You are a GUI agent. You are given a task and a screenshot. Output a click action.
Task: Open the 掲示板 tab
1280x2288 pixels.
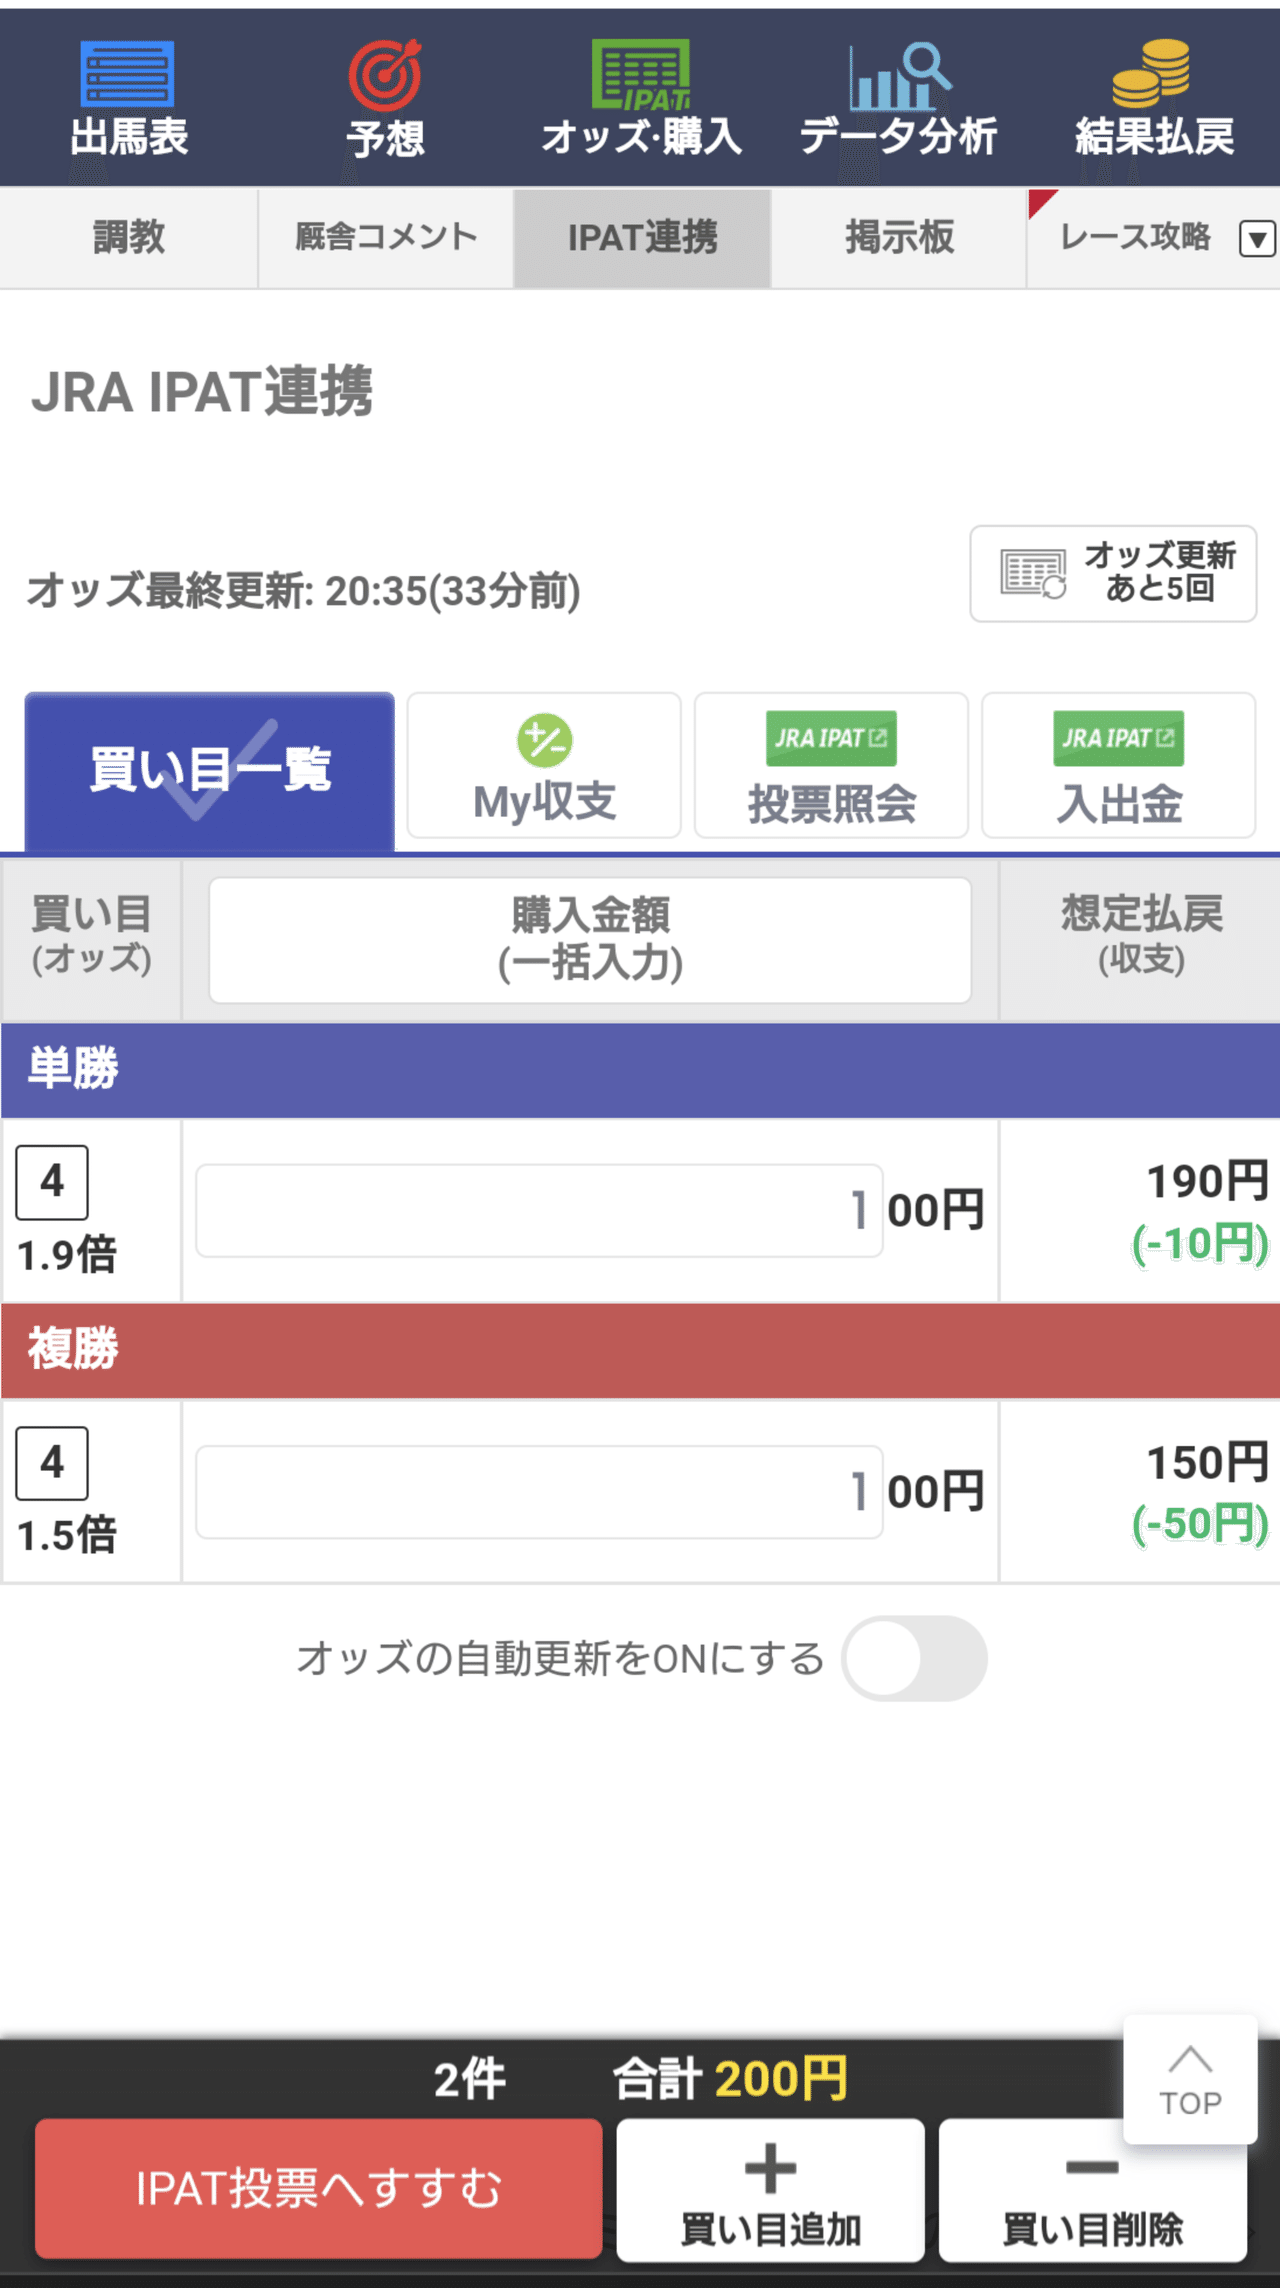pyautogui.click(x=899, y=238)
